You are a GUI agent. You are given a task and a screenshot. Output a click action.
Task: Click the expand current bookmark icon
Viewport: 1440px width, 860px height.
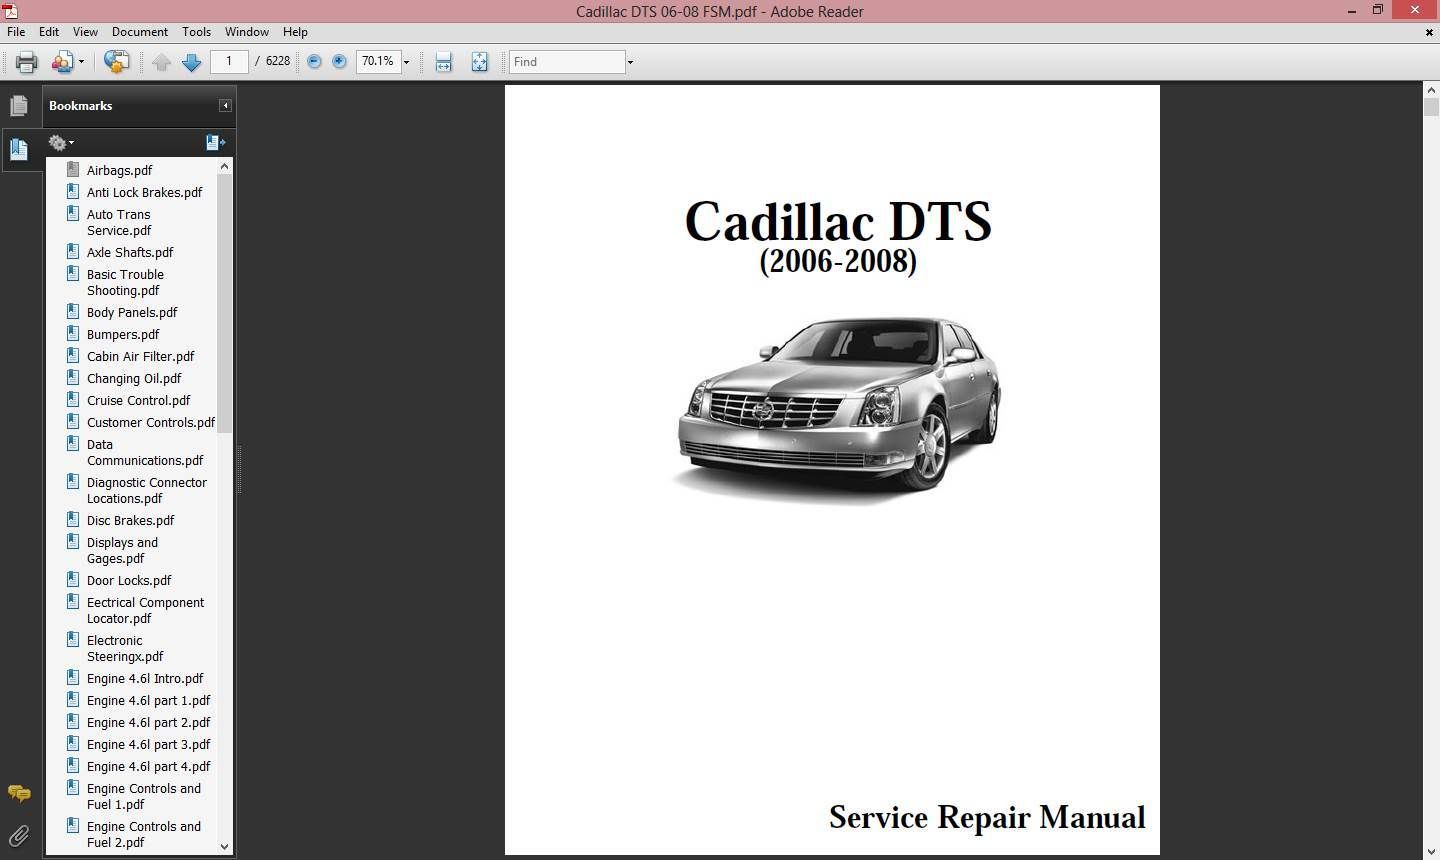point(215,143)
